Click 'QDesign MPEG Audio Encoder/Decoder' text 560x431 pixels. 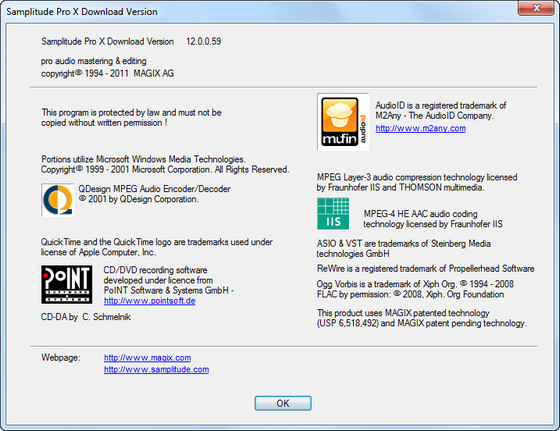click(x=154, y=189)
